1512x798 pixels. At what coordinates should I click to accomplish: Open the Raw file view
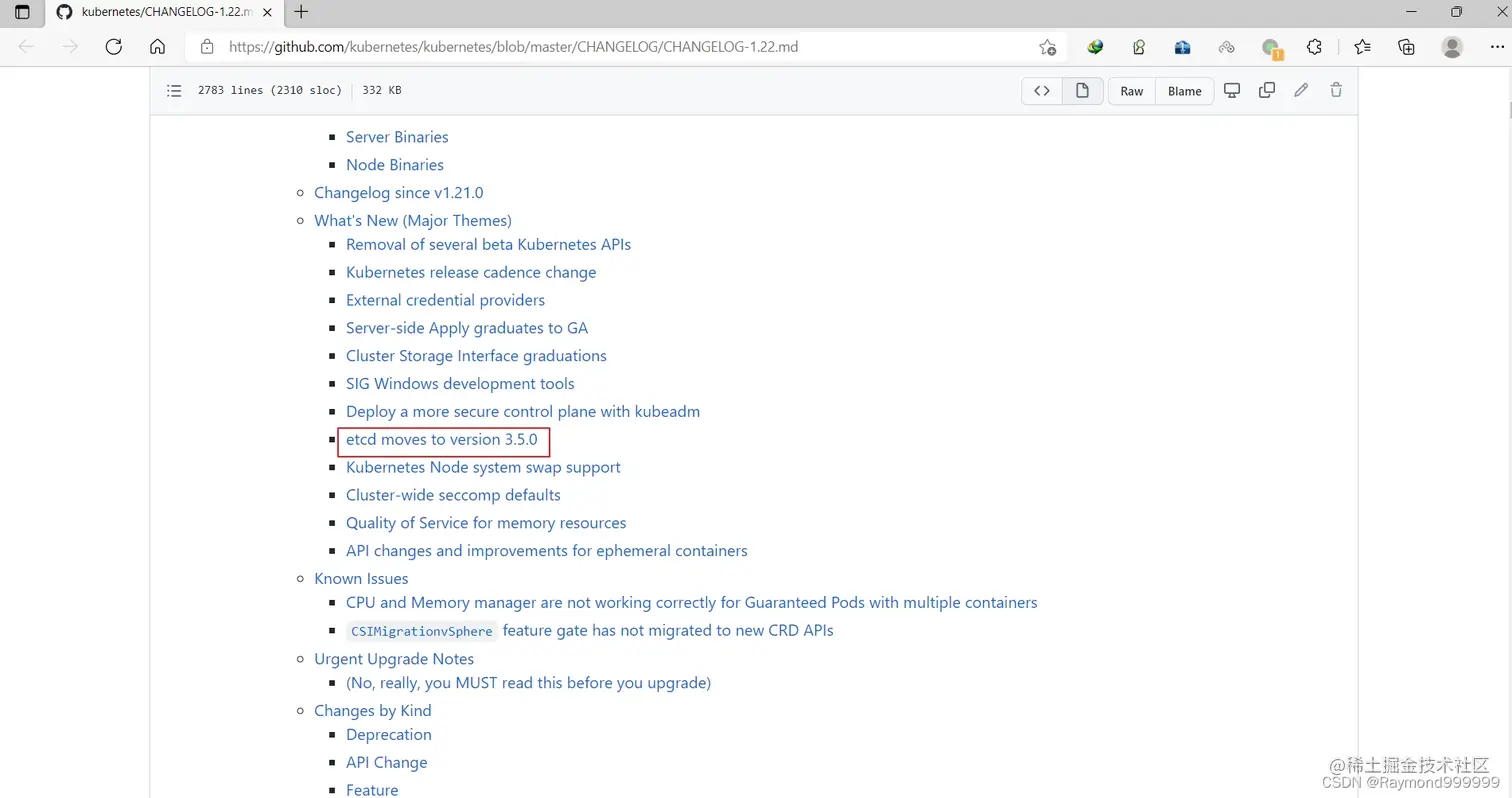(x=1132, y=91)
